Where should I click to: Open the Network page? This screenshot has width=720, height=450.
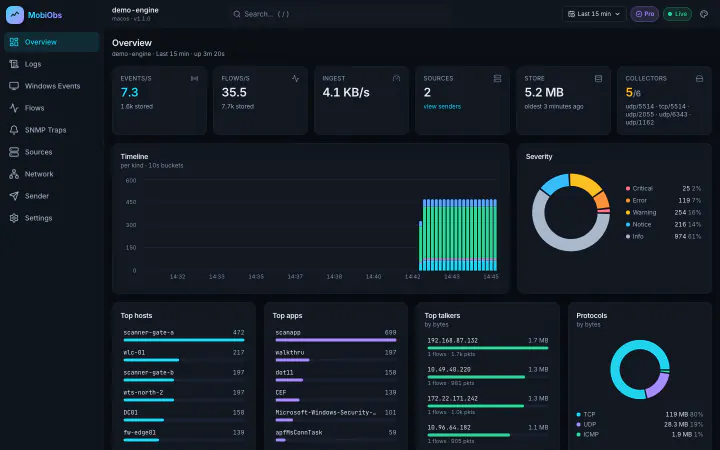coord(52,174)
